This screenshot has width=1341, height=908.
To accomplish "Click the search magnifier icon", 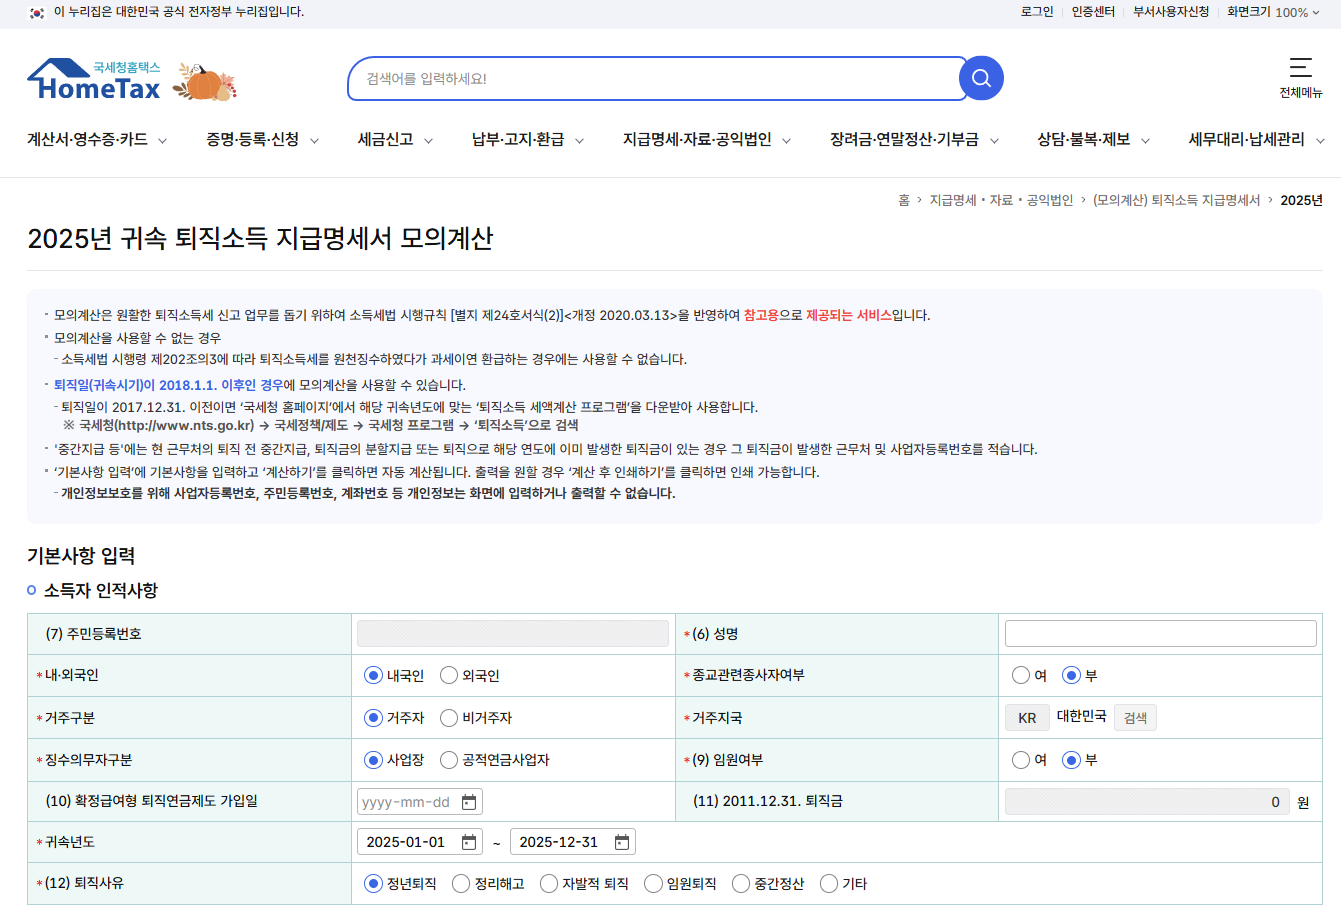I will tap(980, 77).
